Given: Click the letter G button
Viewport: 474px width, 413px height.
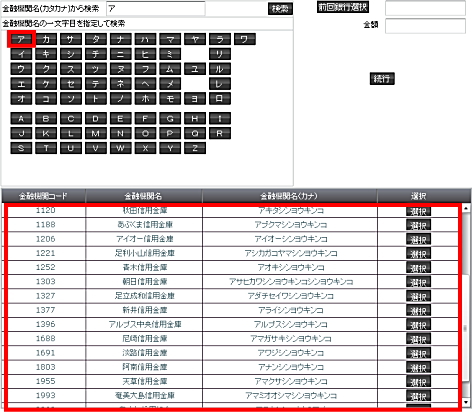Looking at the screenshot, I should point(170,118).
